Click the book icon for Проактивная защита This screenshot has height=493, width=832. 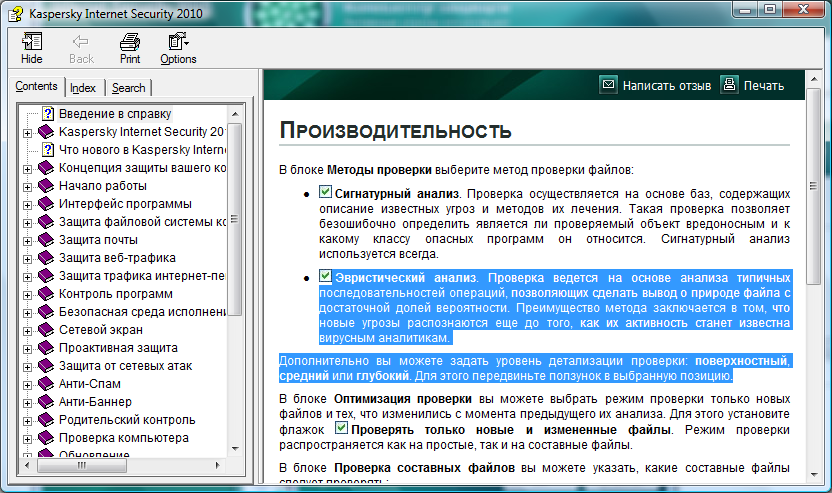point(46,348)
